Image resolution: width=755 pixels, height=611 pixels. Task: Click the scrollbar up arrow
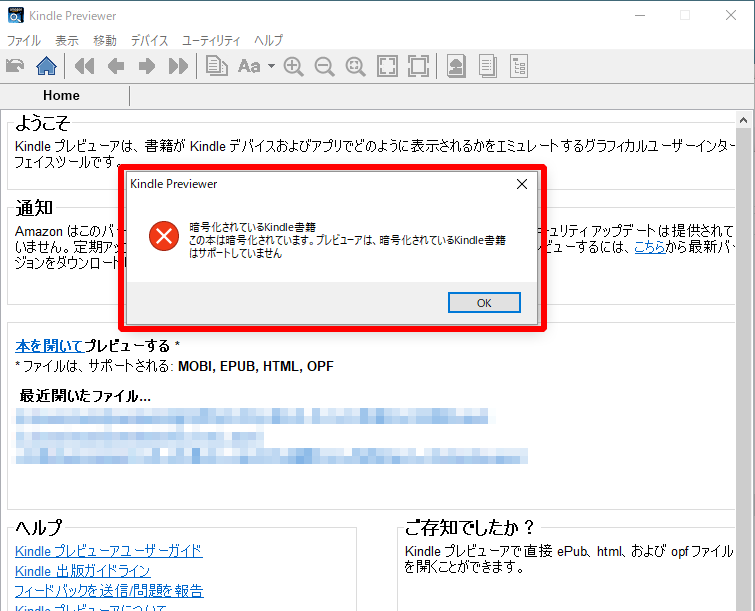[743, 119]
